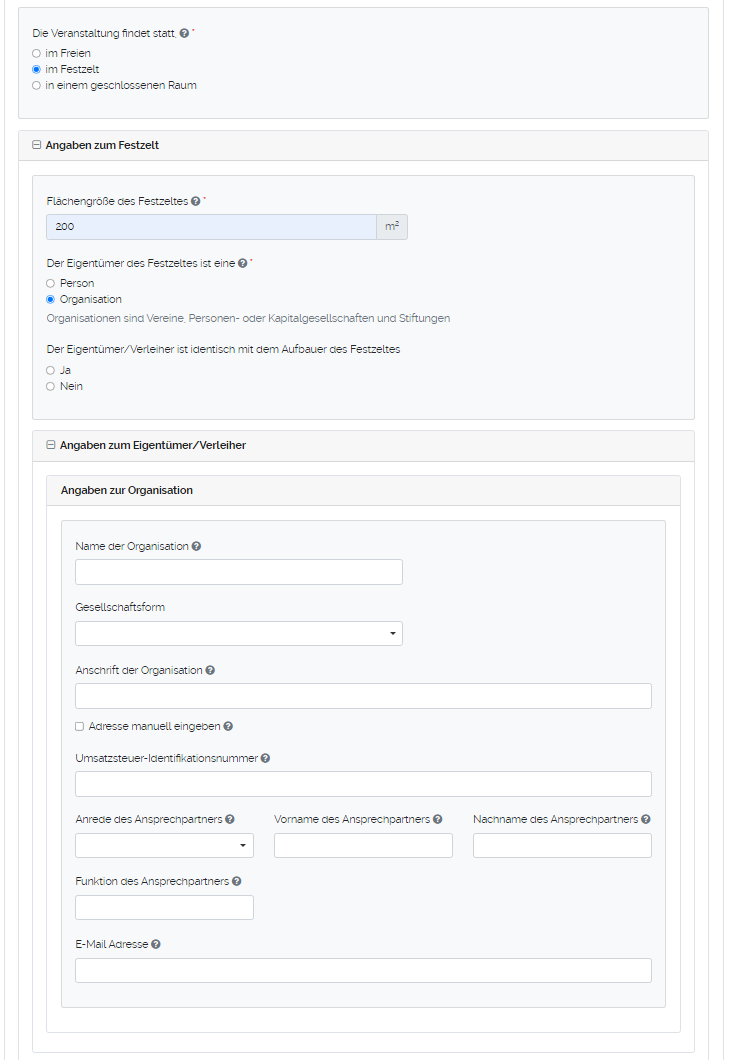Click the 'Angaben zur Organisation' header
This screenshot has height=1060, width=730.
(x=128, y=490)
